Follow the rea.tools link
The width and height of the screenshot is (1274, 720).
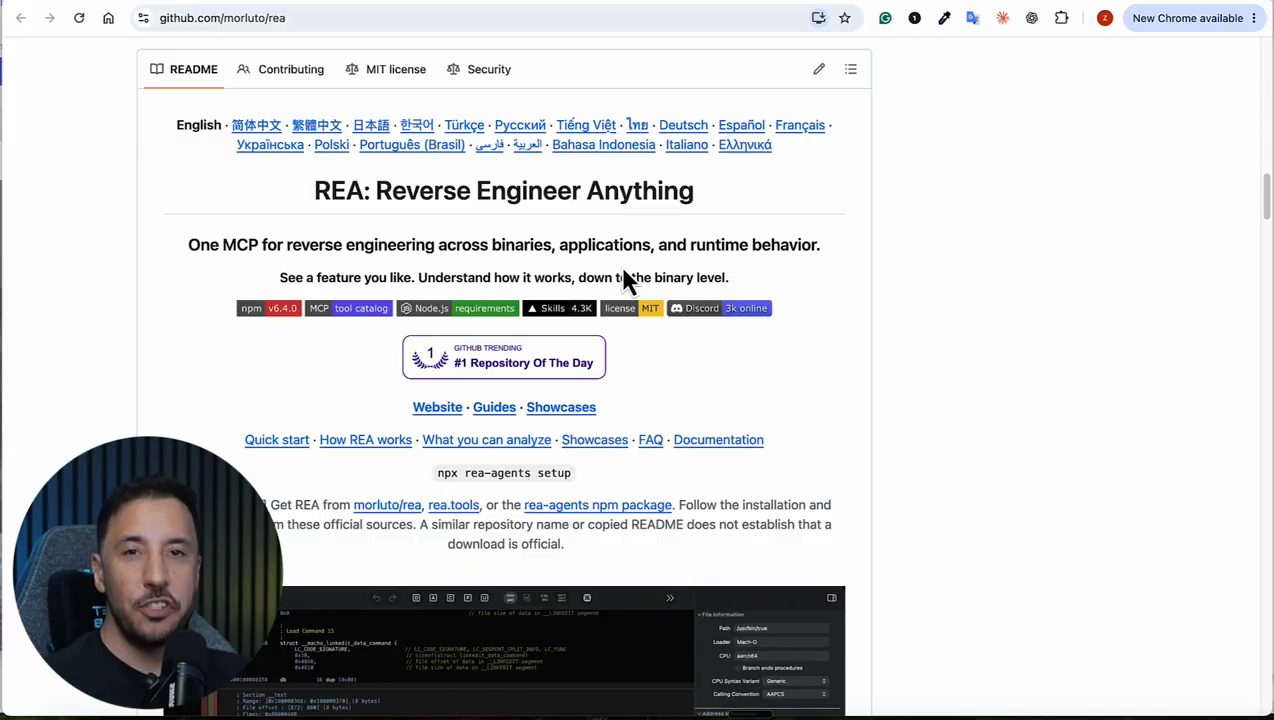click(x=454, y=505)
